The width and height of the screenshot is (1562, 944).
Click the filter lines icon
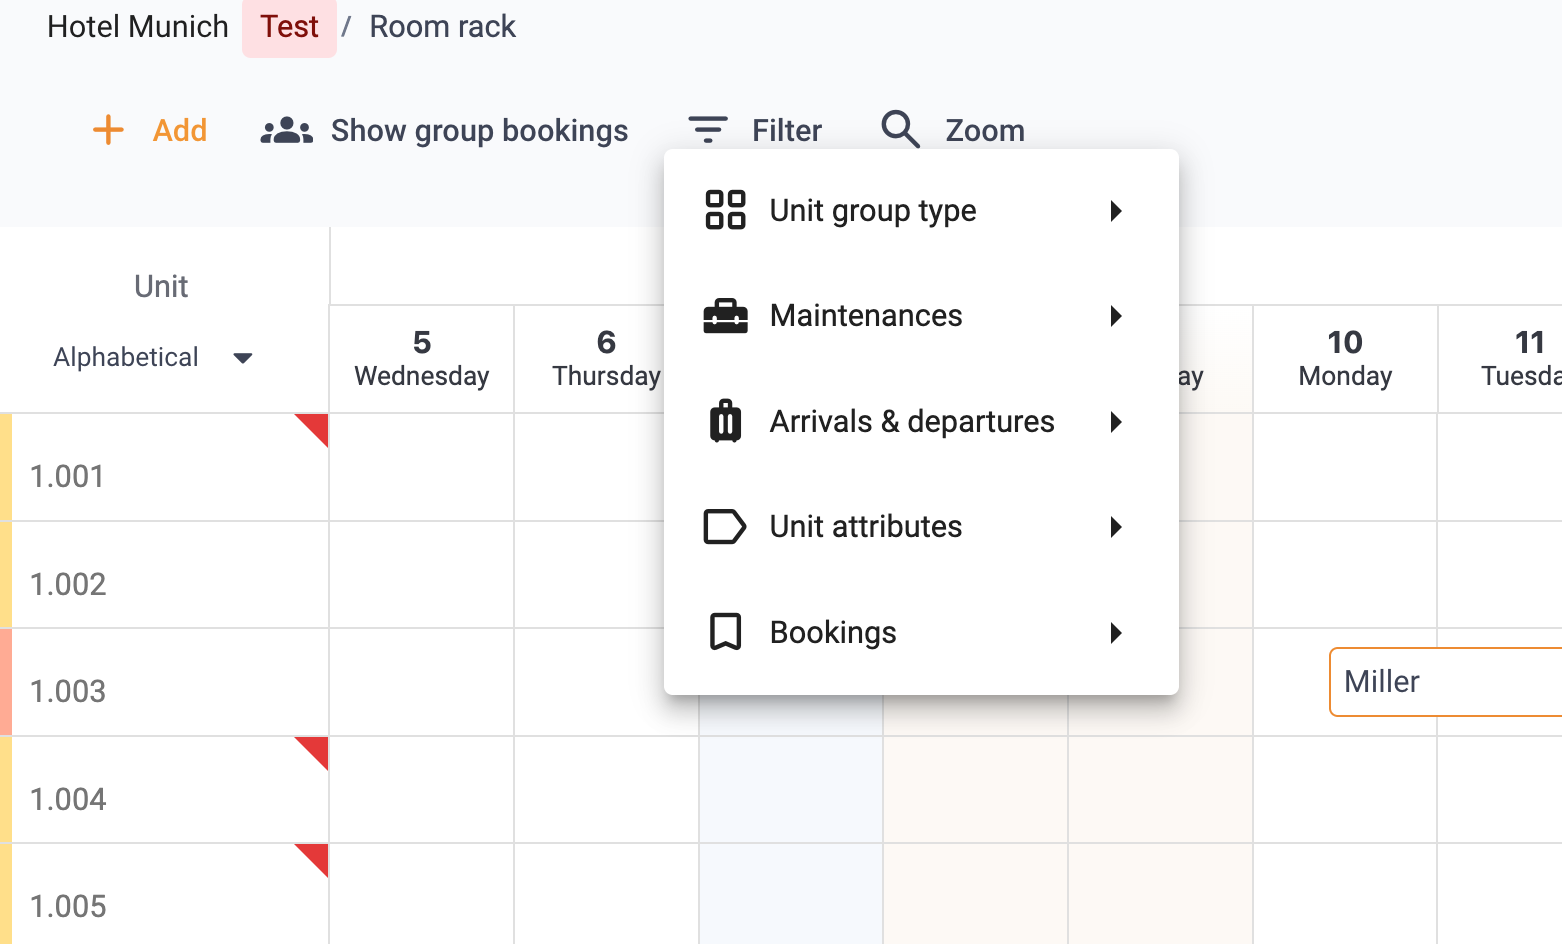708,130
